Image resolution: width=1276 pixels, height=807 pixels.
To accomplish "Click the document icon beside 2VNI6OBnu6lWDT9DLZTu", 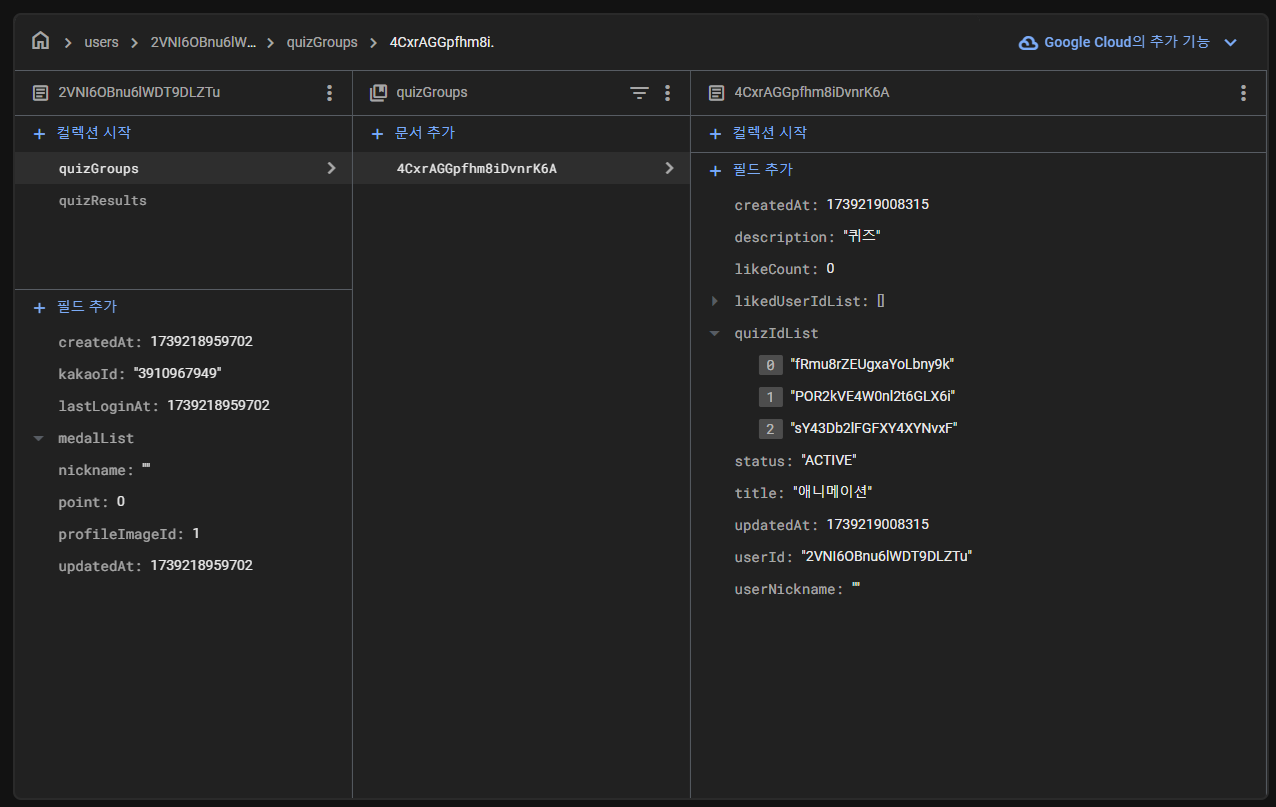I will 40,93.
